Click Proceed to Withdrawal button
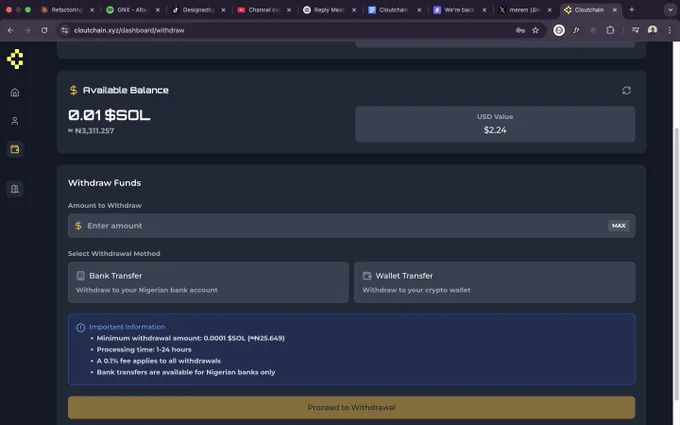Viewport: 680px width, 425px height. click(x=351, y=407)
